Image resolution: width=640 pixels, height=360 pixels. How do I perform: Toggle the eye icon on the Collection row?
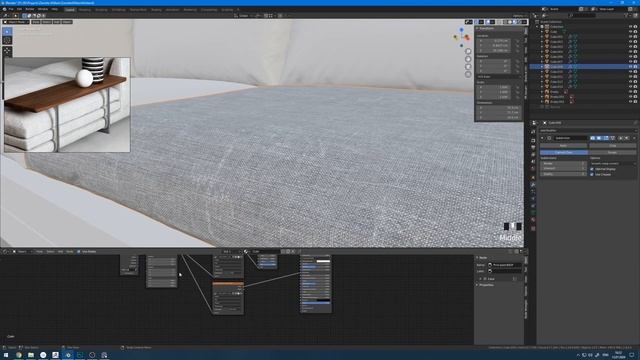tap(630, 27)
